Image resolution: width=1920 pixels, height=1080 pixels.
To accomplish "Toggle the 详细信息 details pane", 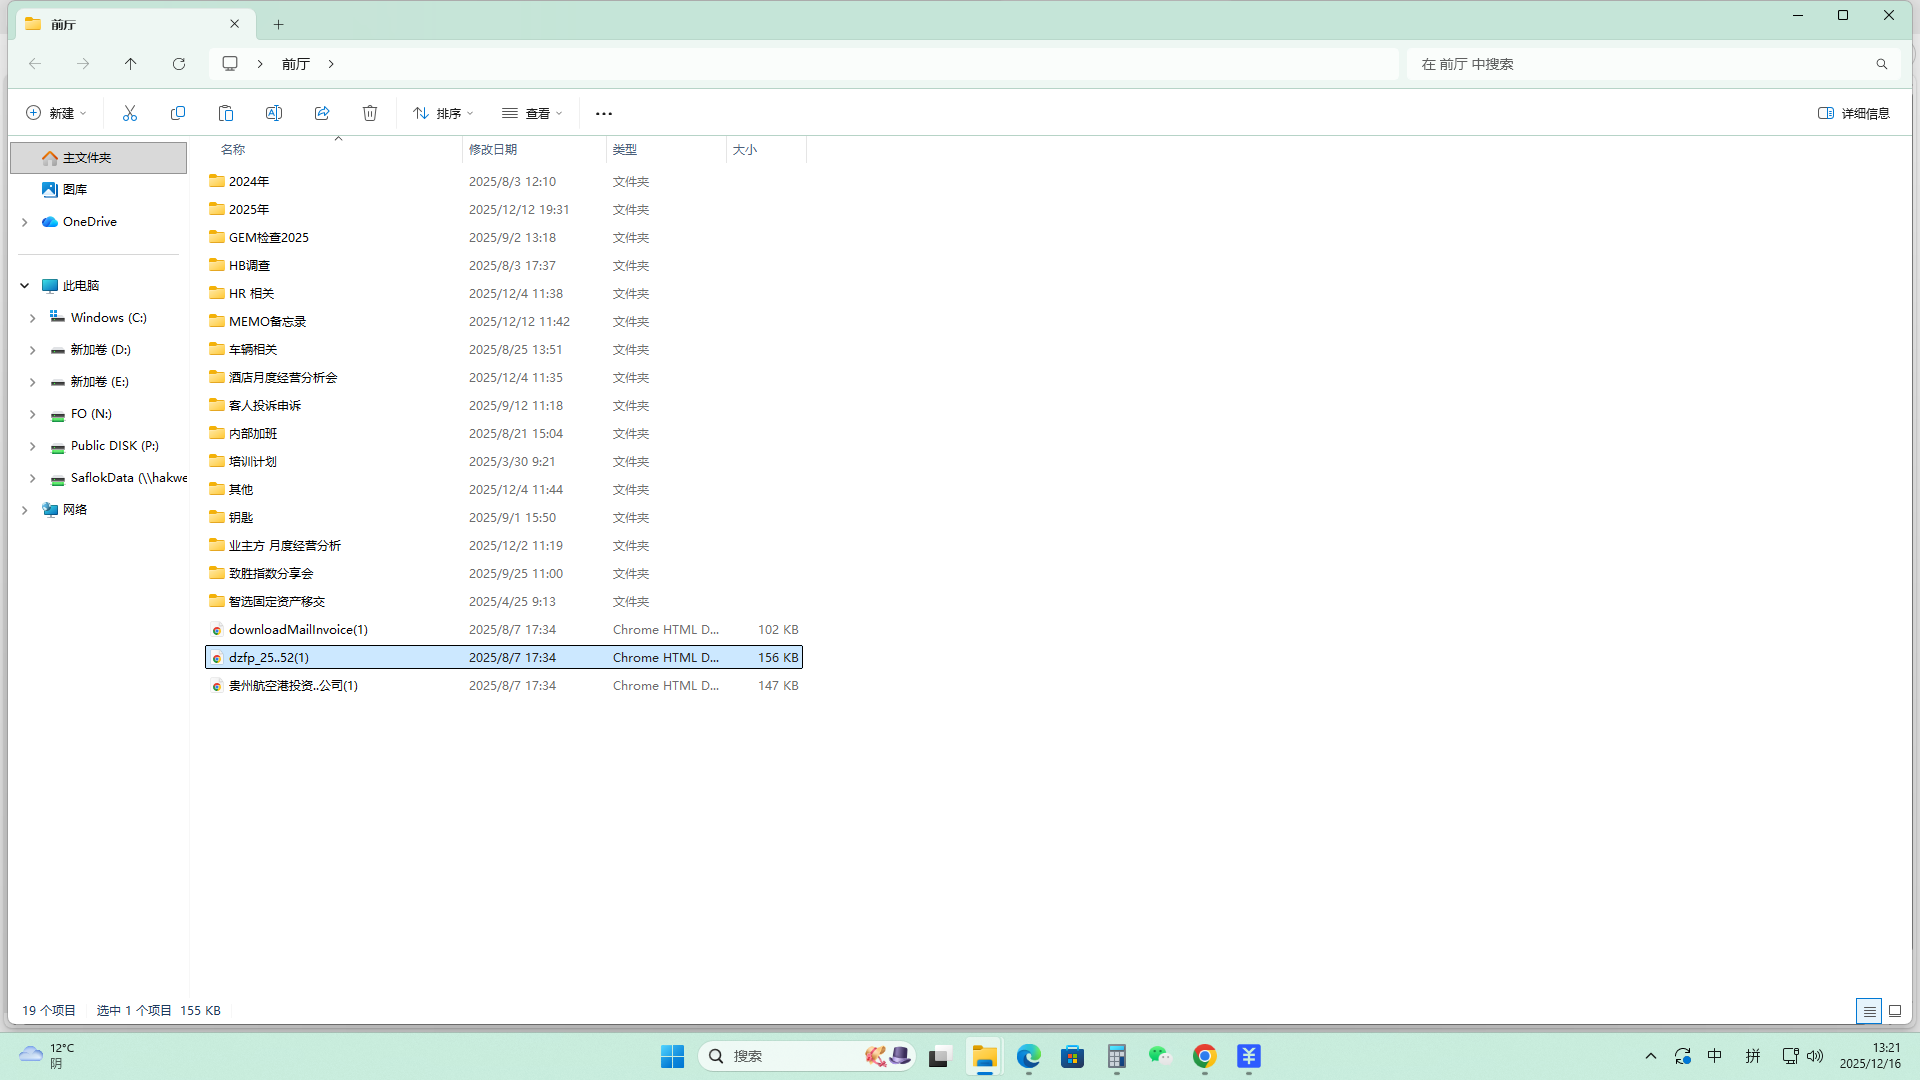I will 1853,113.
